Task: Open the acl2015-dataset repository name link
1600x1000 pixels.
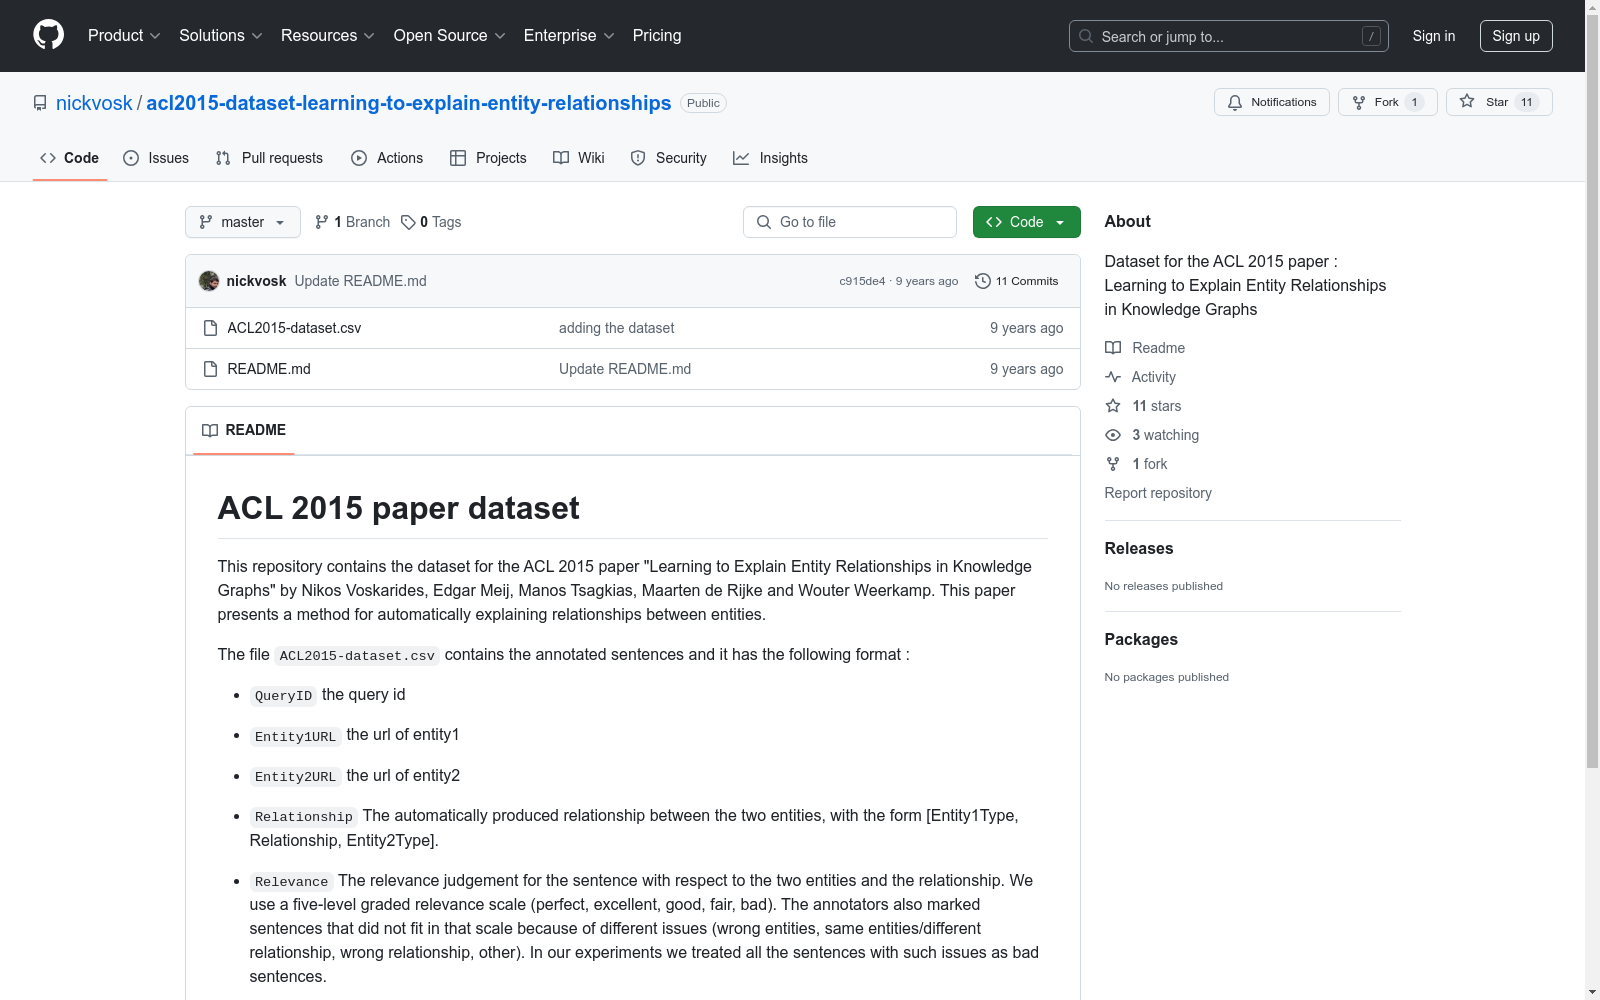Action: (409, 103)
